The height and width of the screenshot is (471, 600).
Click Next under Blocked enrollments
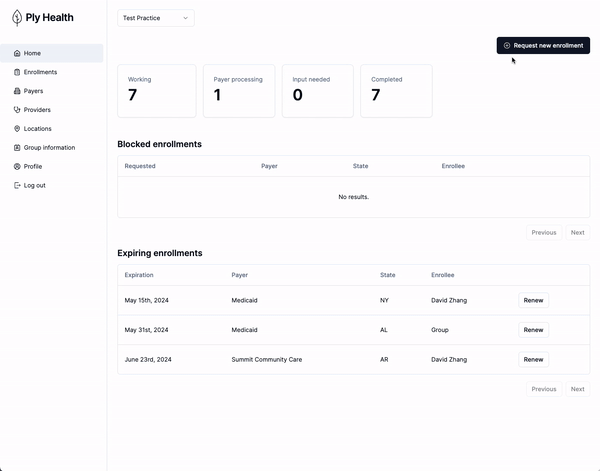[577, 233]
